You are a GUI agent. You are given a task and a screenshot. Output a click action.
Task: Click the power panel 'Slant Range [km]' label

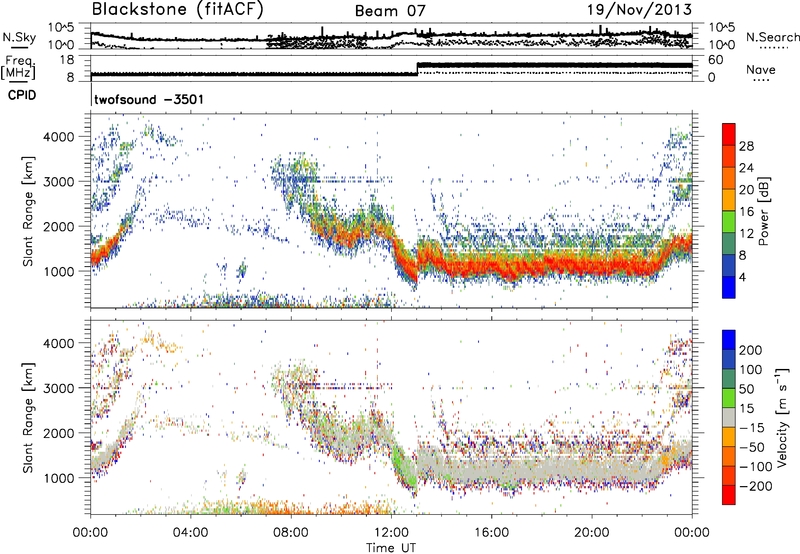coord(28,211)
